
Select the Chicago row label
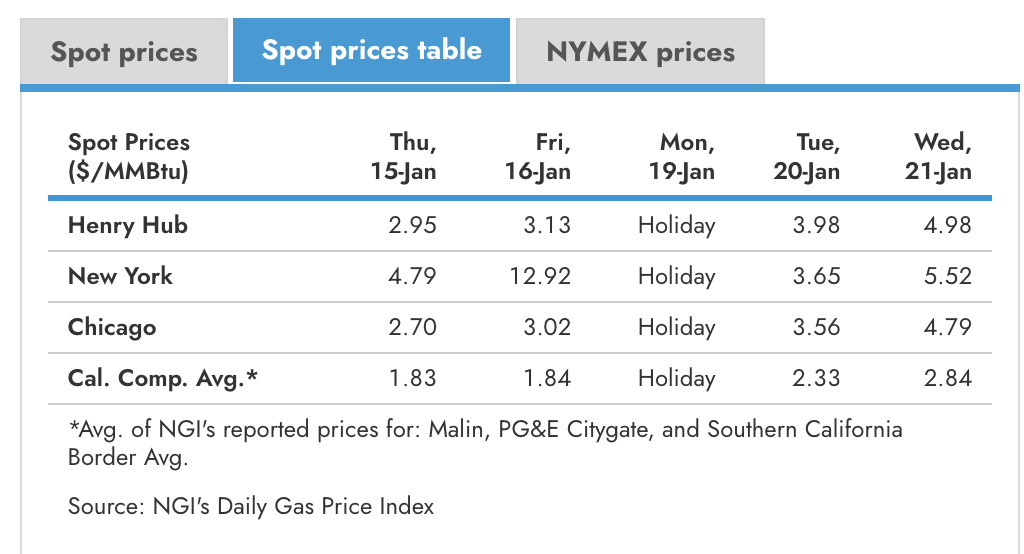click(x=112, y=327)
